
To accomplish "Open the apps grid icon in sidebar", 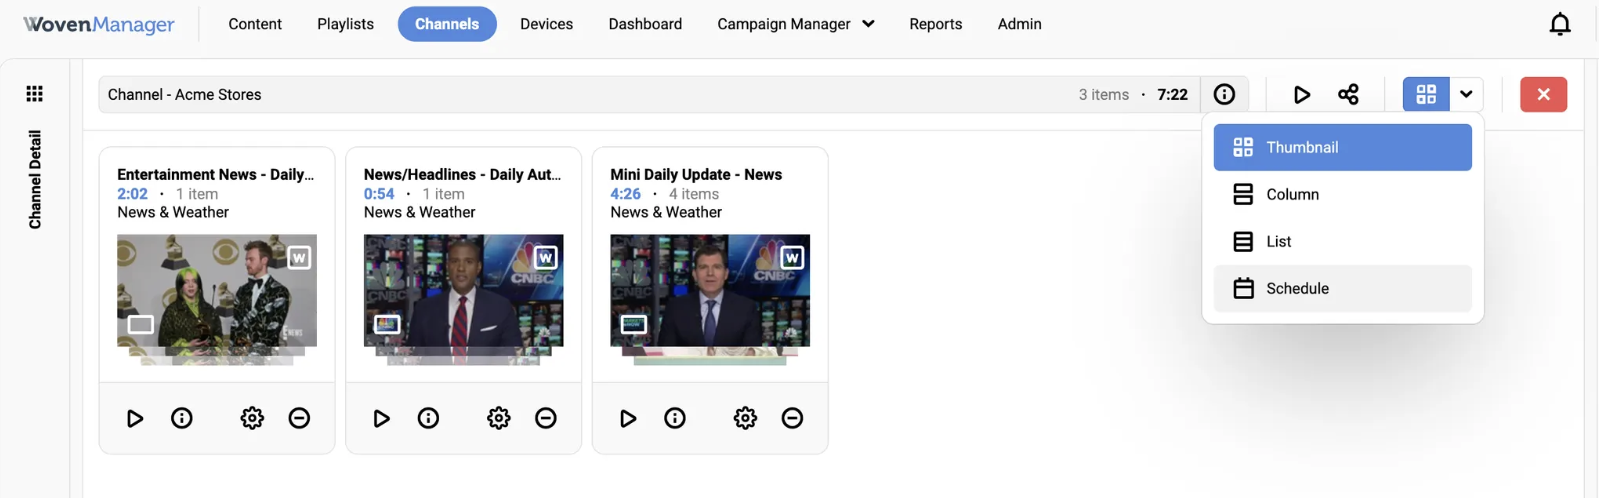I will tap(35, 94).
